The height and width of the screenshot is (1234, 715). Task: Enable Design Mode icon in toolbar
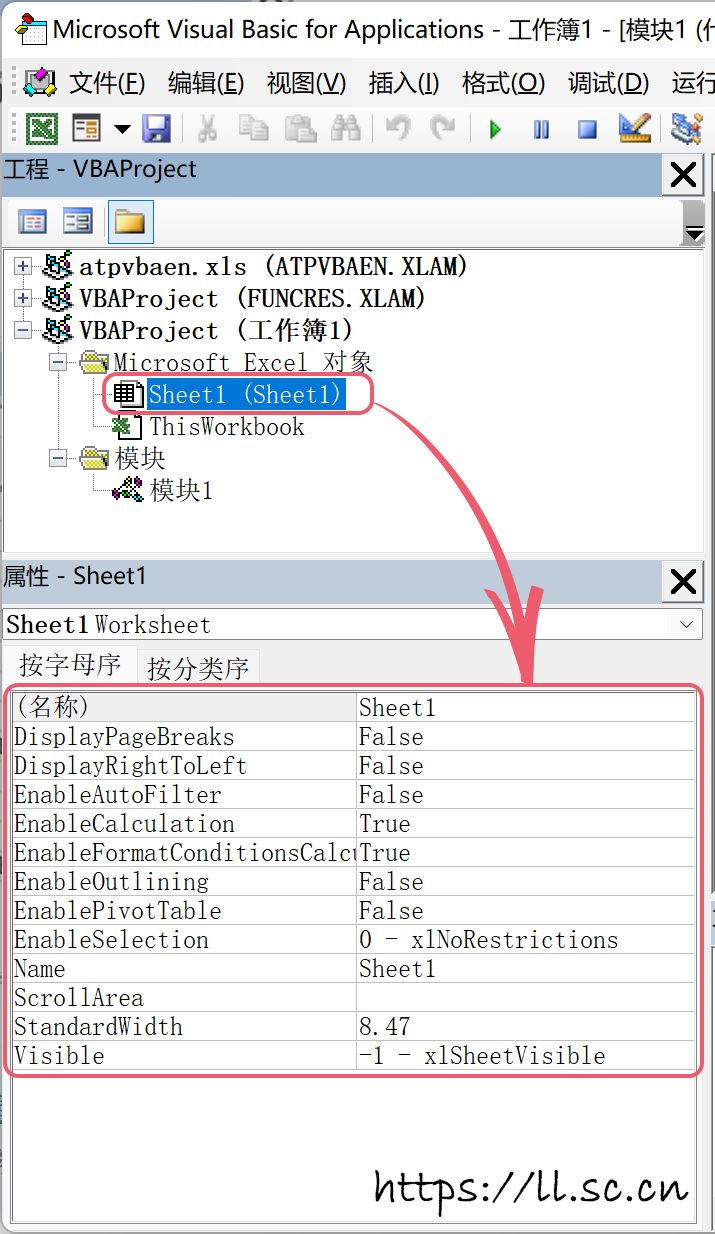(635, 129)
